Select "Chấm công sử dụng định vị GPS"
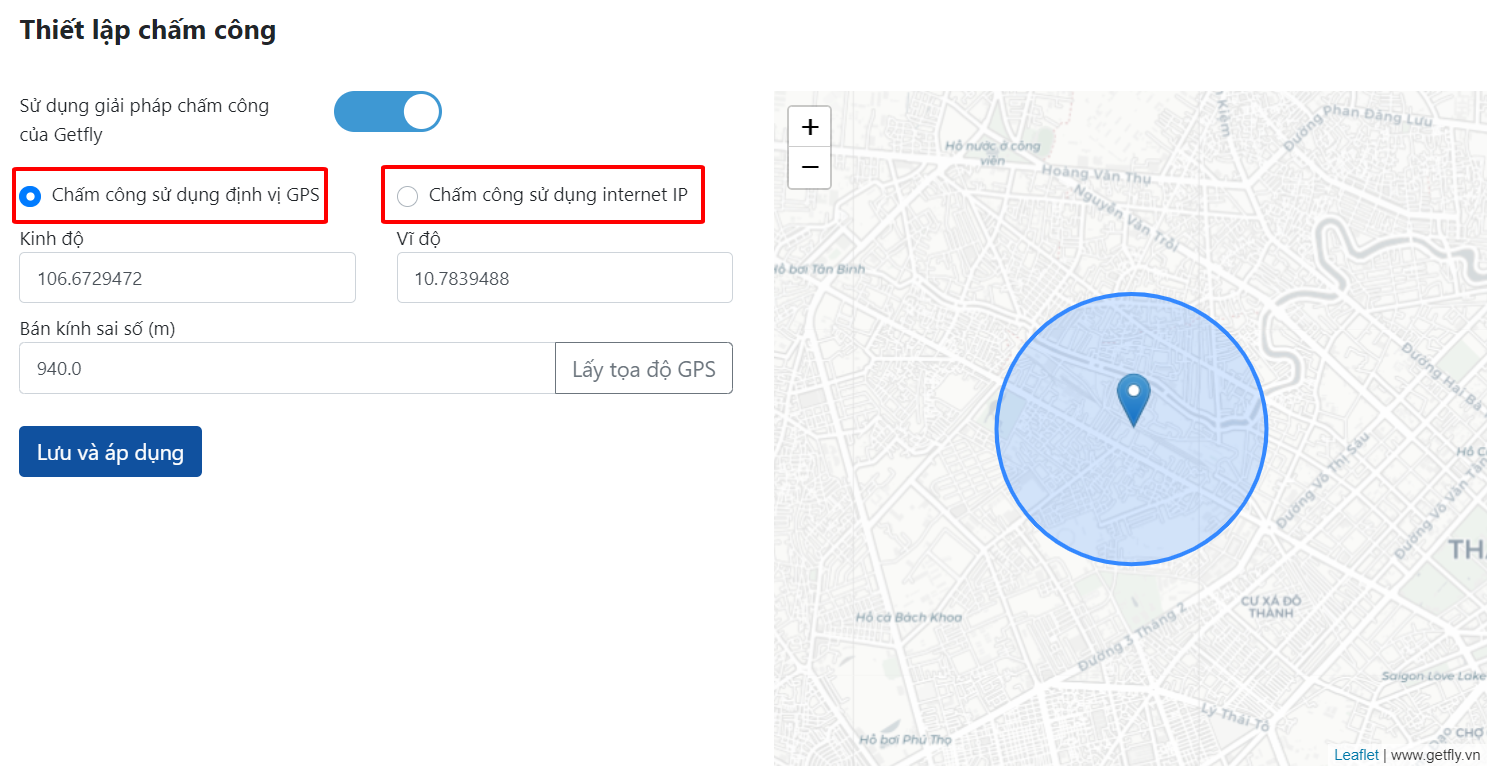The height and width of the screenshot is (772, 1502). (30, 196)
